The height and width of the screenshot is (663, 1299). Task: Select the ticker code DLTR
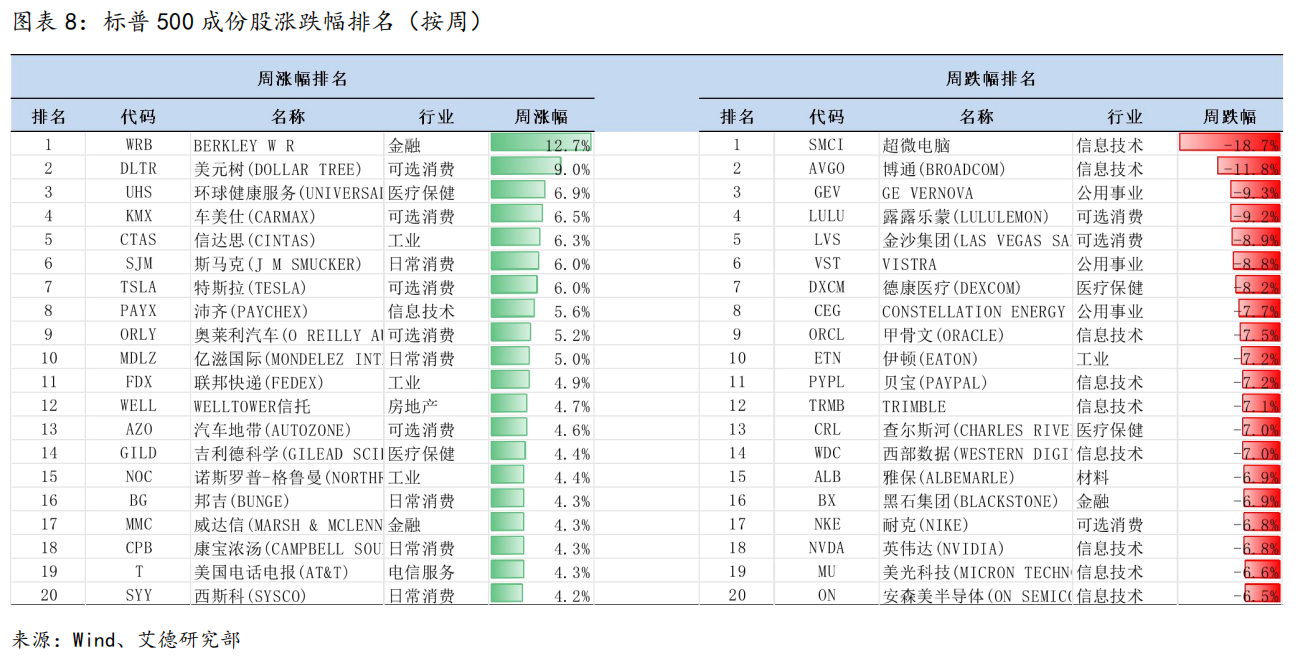click(139, 169)
